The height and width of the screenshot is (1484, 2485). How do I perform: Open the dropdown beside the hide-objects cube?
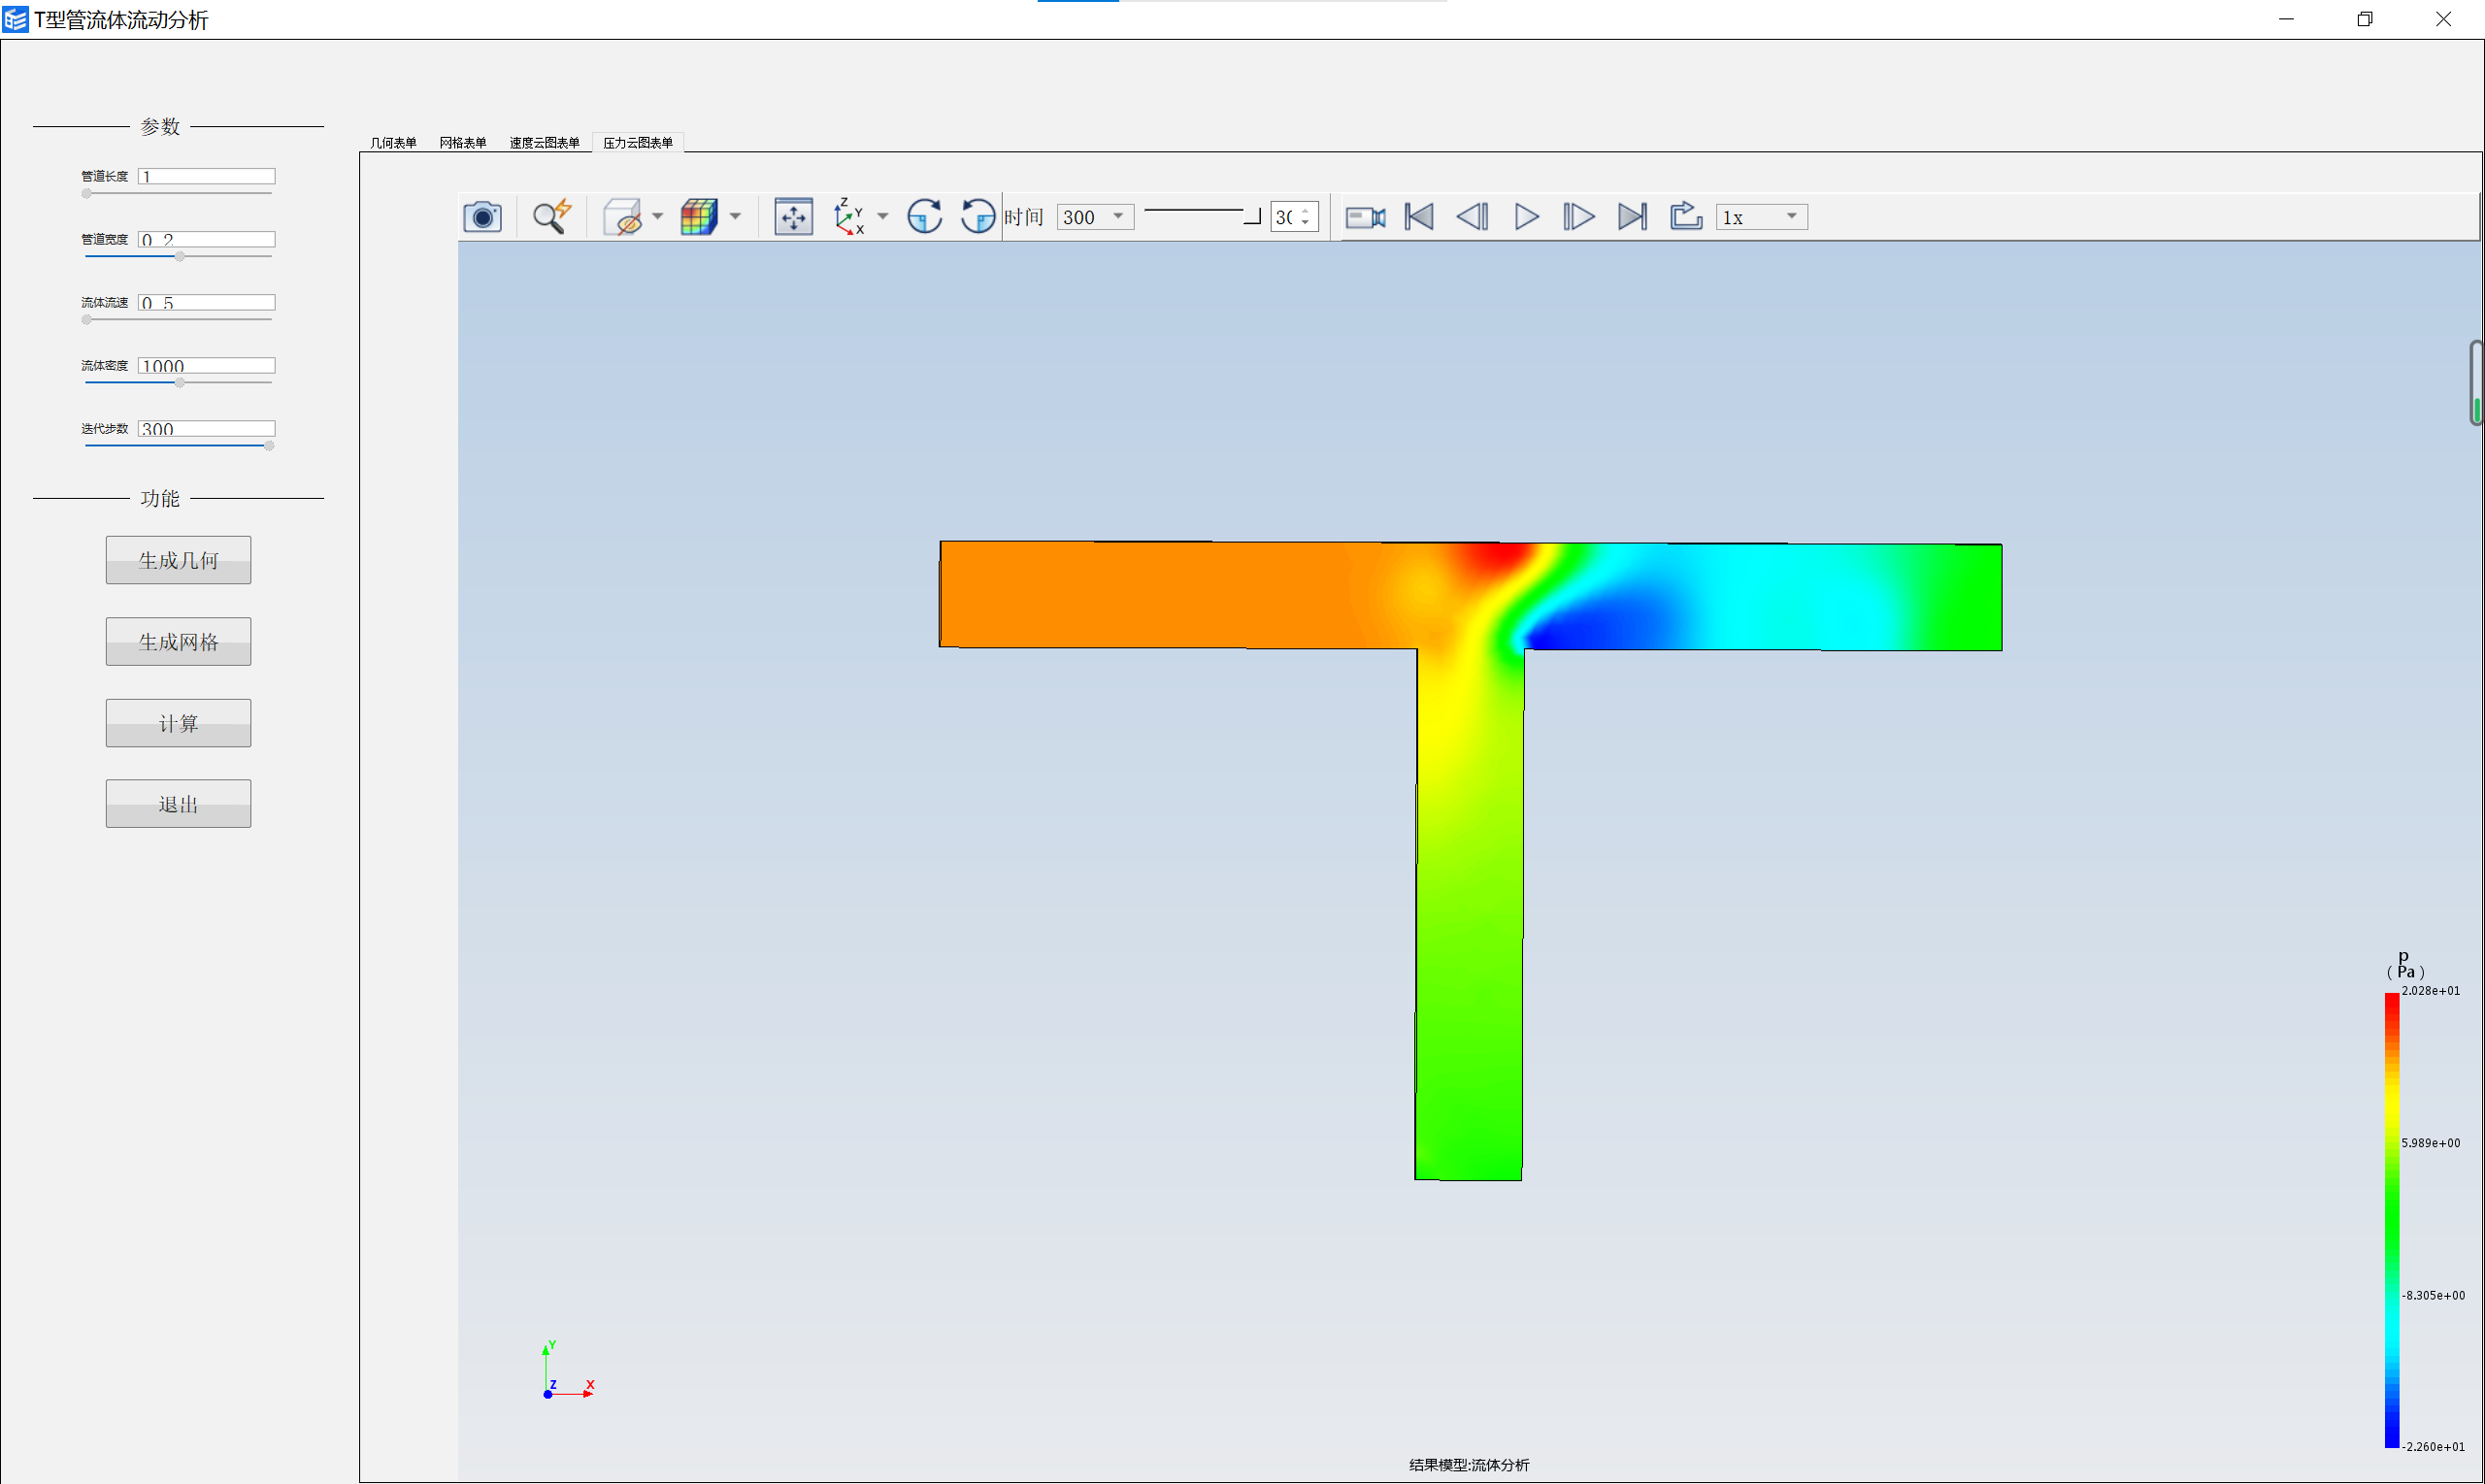tap(657, 217)
